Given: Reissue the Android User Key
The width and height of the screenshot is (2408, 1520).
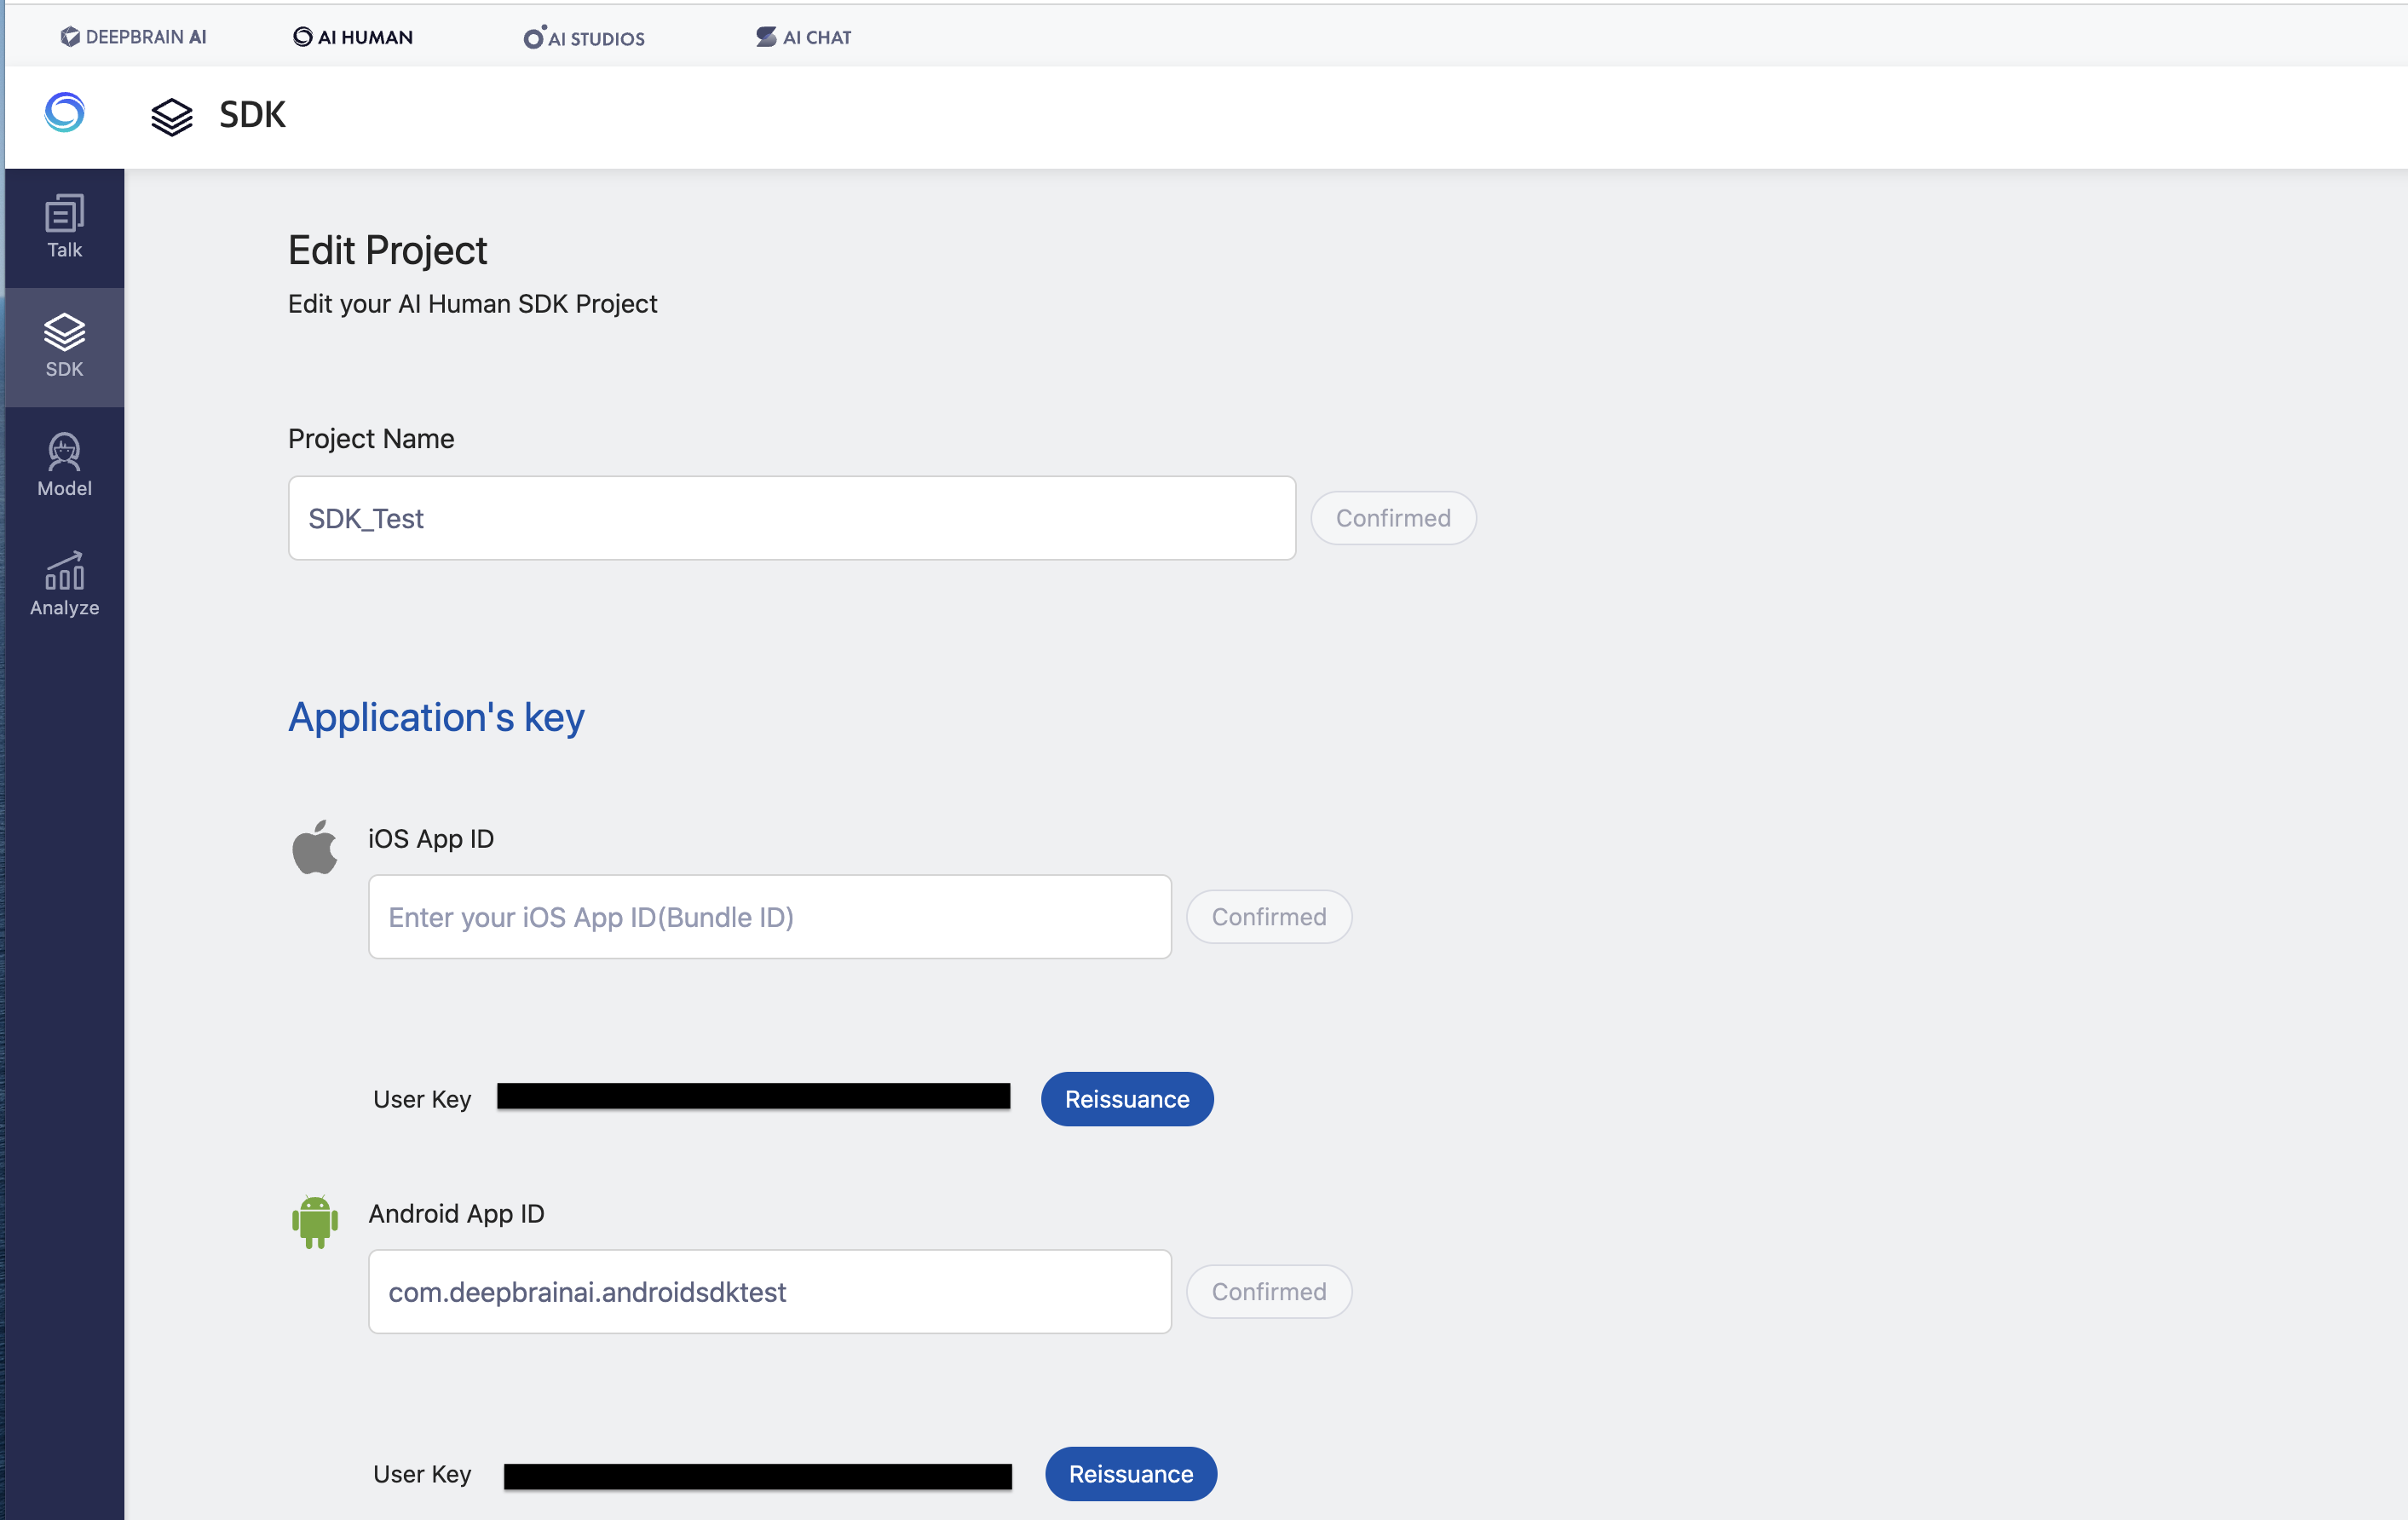Looking at the screenshot, I should [x=1131, y=1474].
